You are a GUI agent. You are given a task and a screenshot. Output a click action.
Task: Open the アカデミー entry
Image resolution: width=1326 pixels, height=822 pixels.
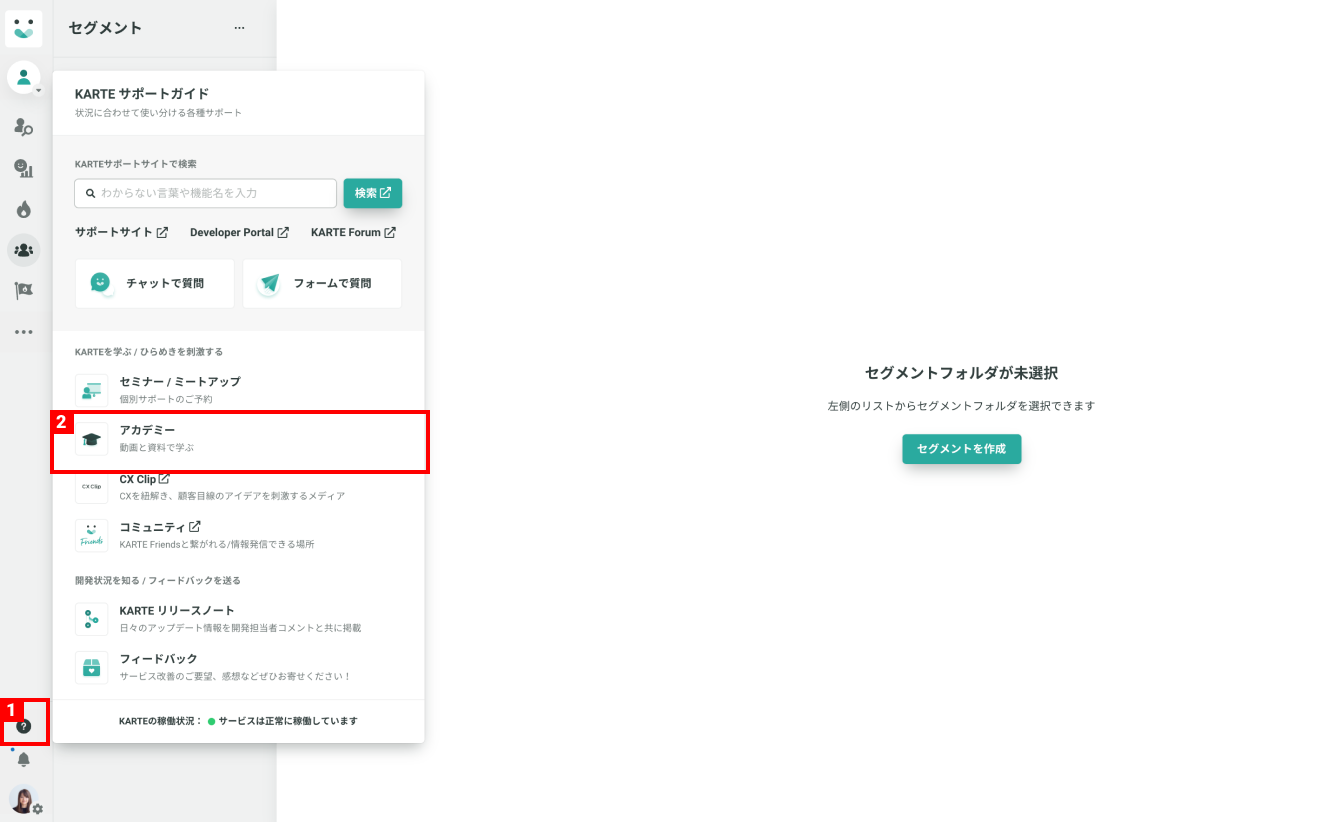tap(239, 439)
